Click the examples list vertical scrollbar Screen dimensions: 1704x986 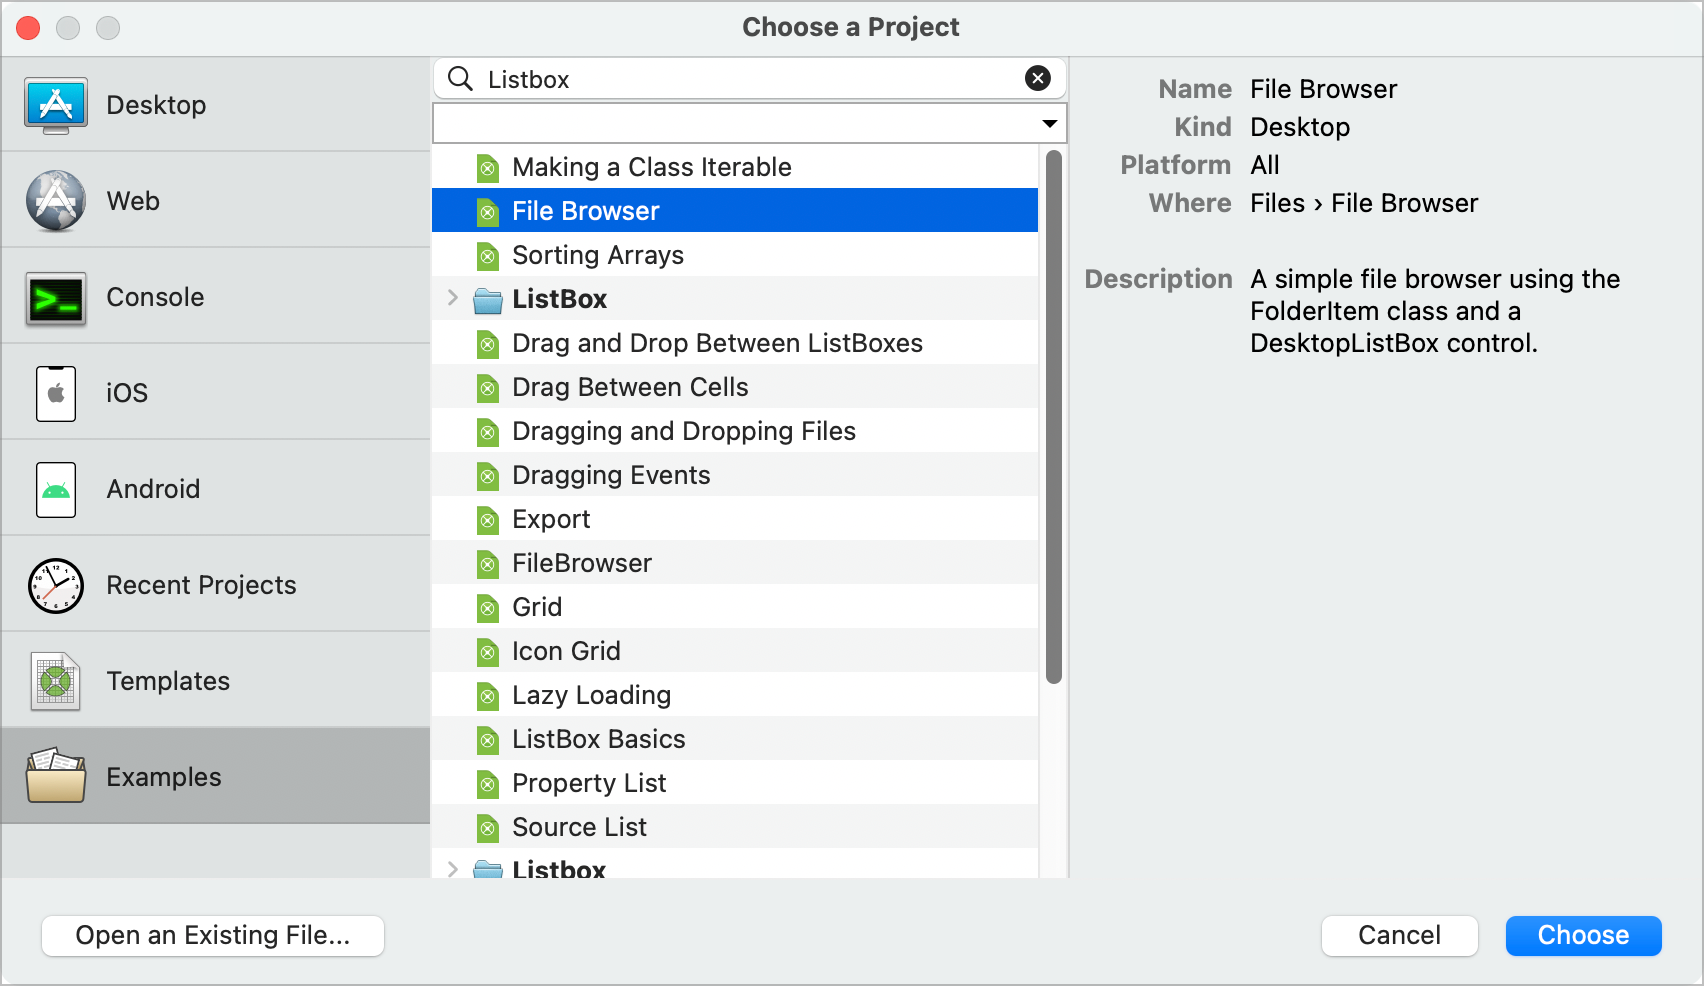coord(1053,417)
